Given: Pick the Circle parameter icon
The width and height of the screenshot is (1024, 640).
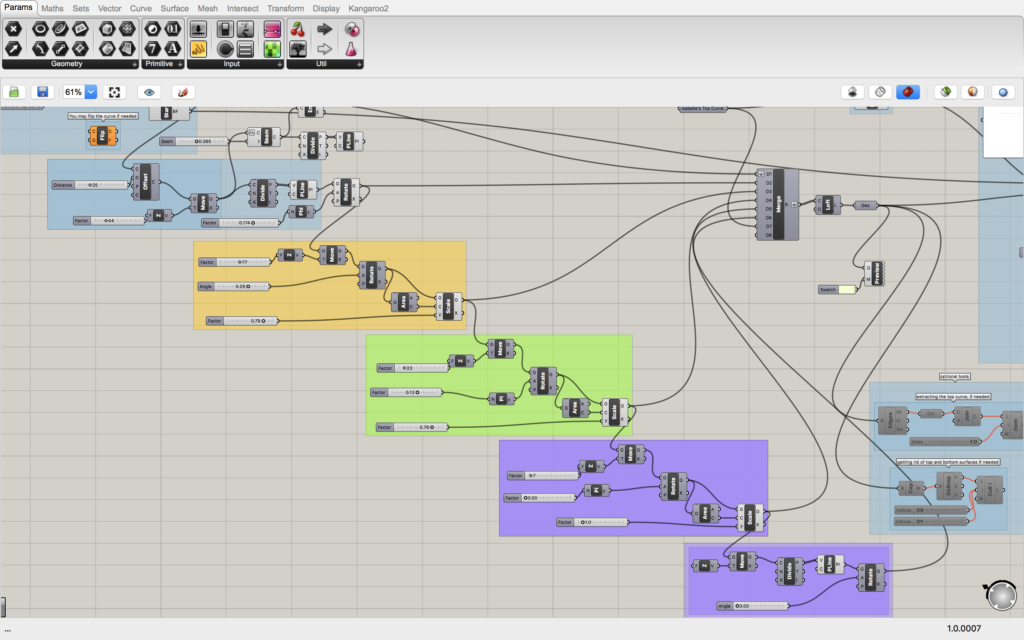Looking at the screenshot, I should pyautogui.click(x=40, y=29).
